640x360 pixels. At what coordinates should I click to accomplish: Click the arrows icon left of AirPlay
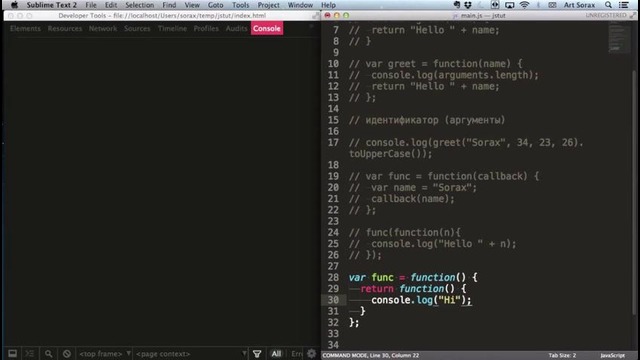point(495,5)
